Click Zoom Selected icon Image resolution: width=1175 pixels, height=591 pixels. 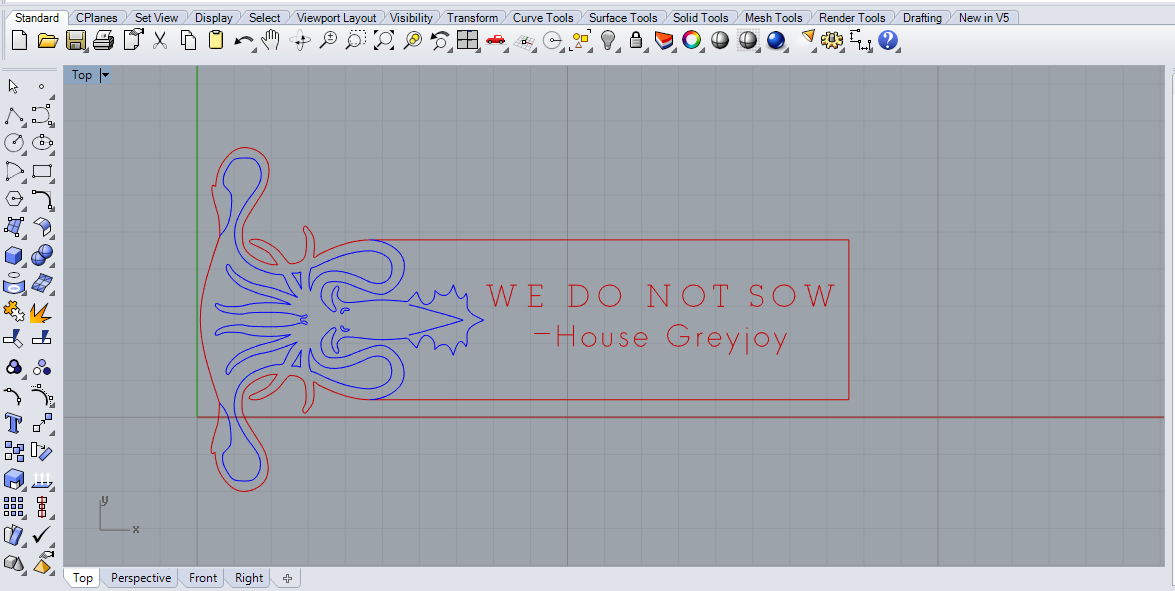click(x=412, y=40)
